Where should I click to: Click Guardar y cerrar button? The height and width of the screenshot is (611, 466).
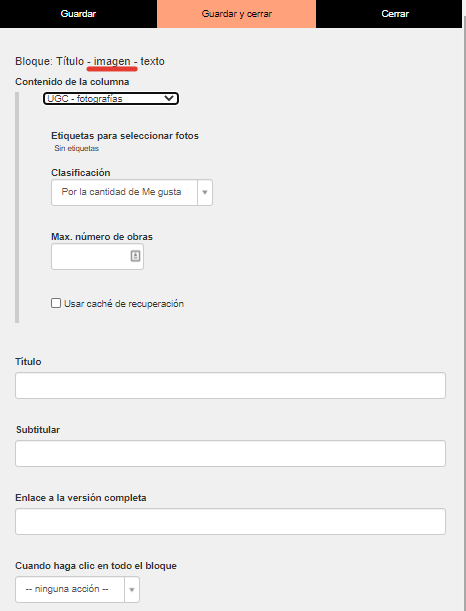tap(237, 14)
